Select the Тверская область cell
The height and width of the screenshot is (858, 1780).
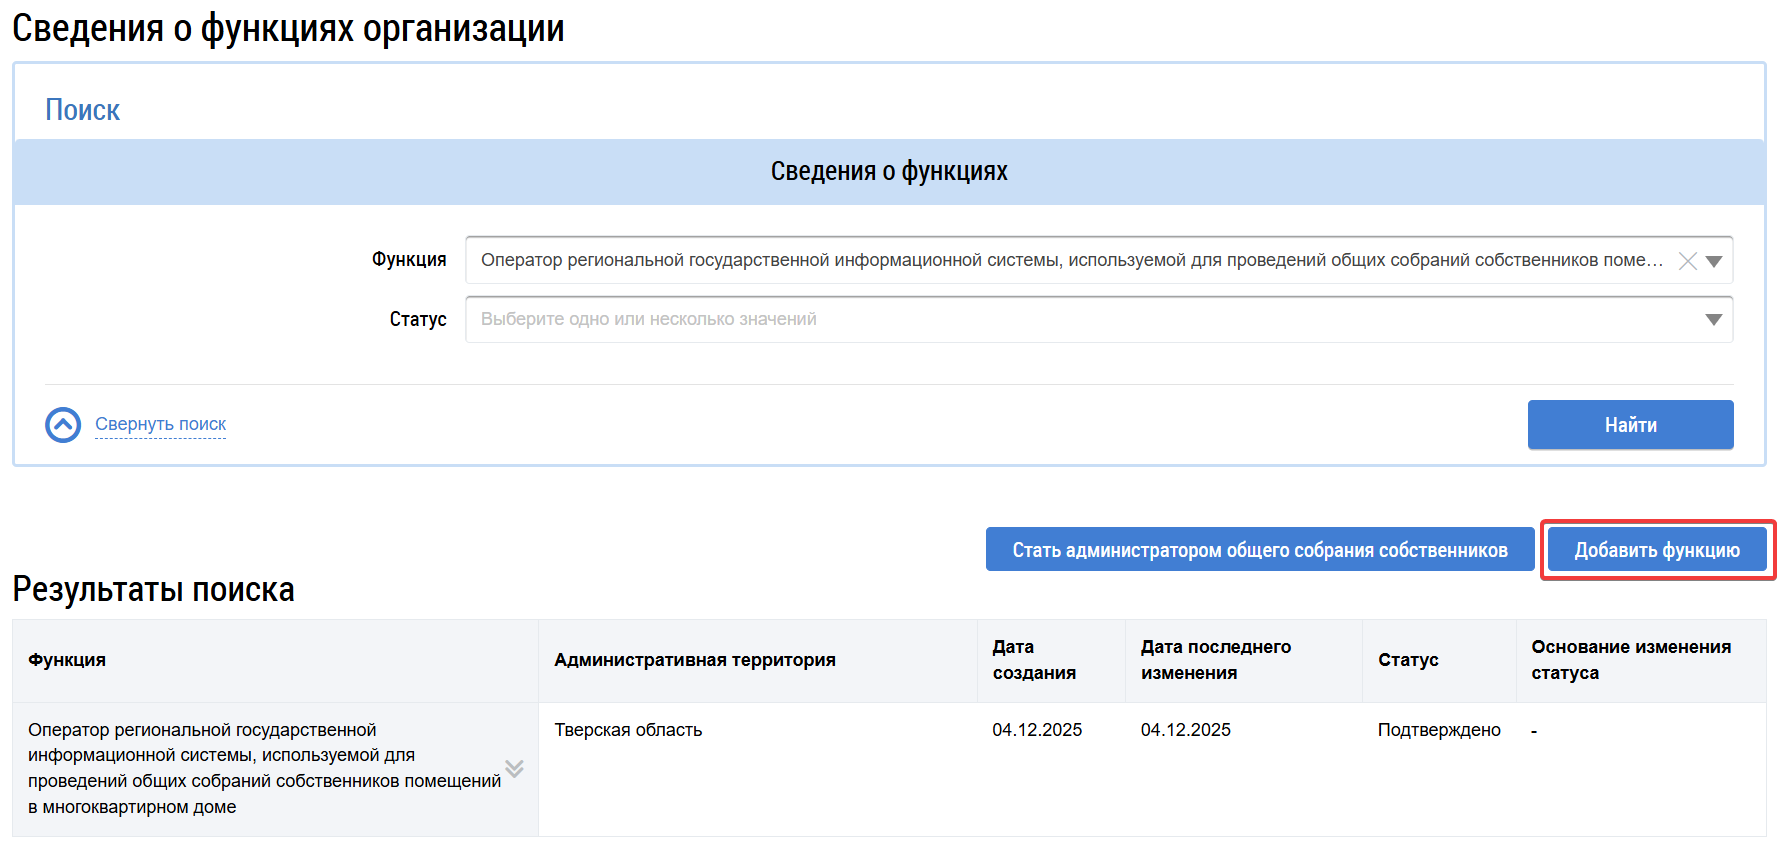(628, 730)
